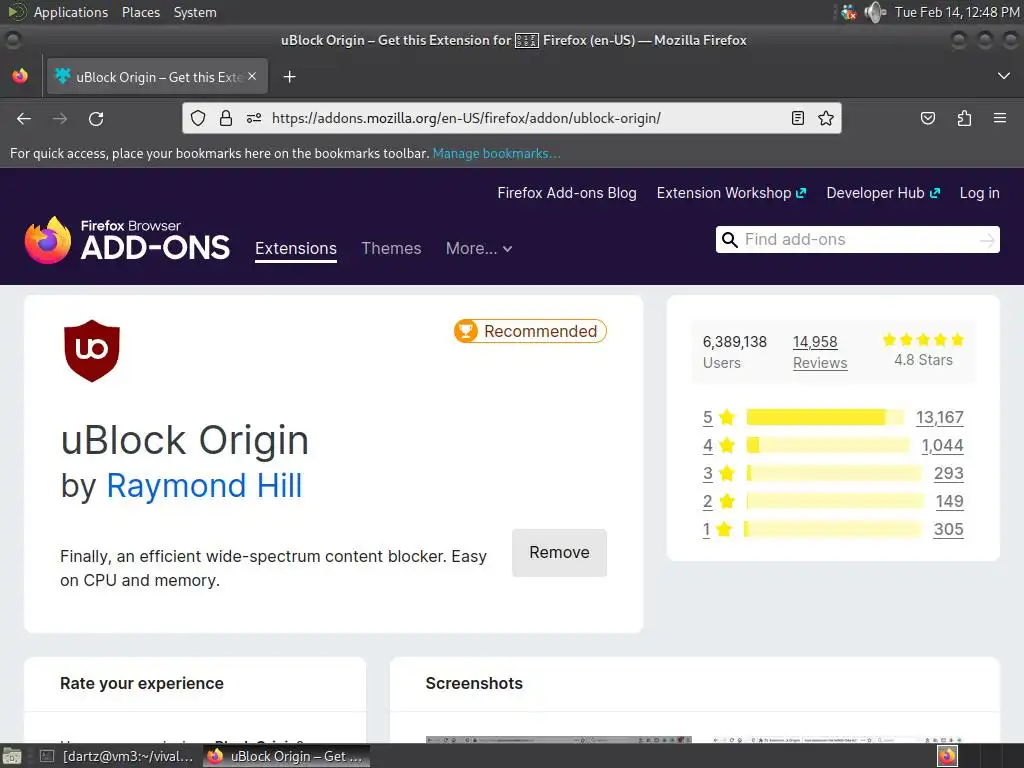Click the Recommended trophy badge
Image resolution: width=1024 pixels, height=768 pixels.
pyautogui.click(x=530, y=331)
